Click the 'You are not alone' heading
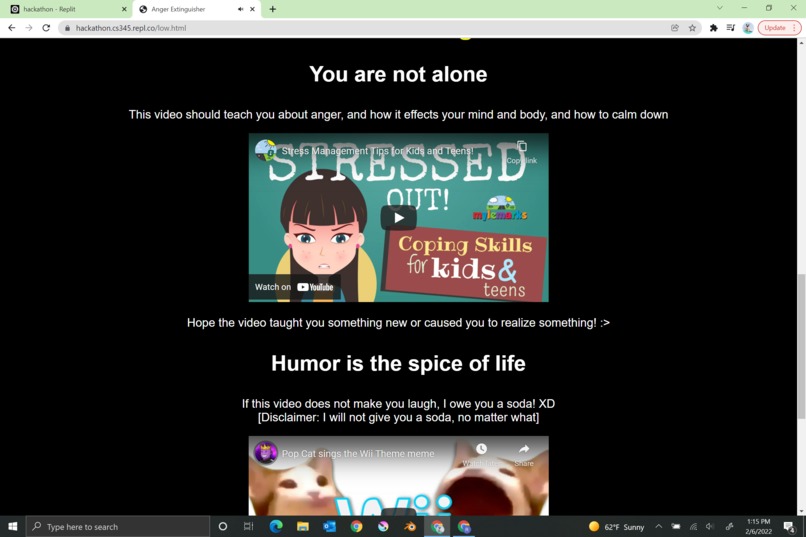The image size is (806, 537). 398,74
